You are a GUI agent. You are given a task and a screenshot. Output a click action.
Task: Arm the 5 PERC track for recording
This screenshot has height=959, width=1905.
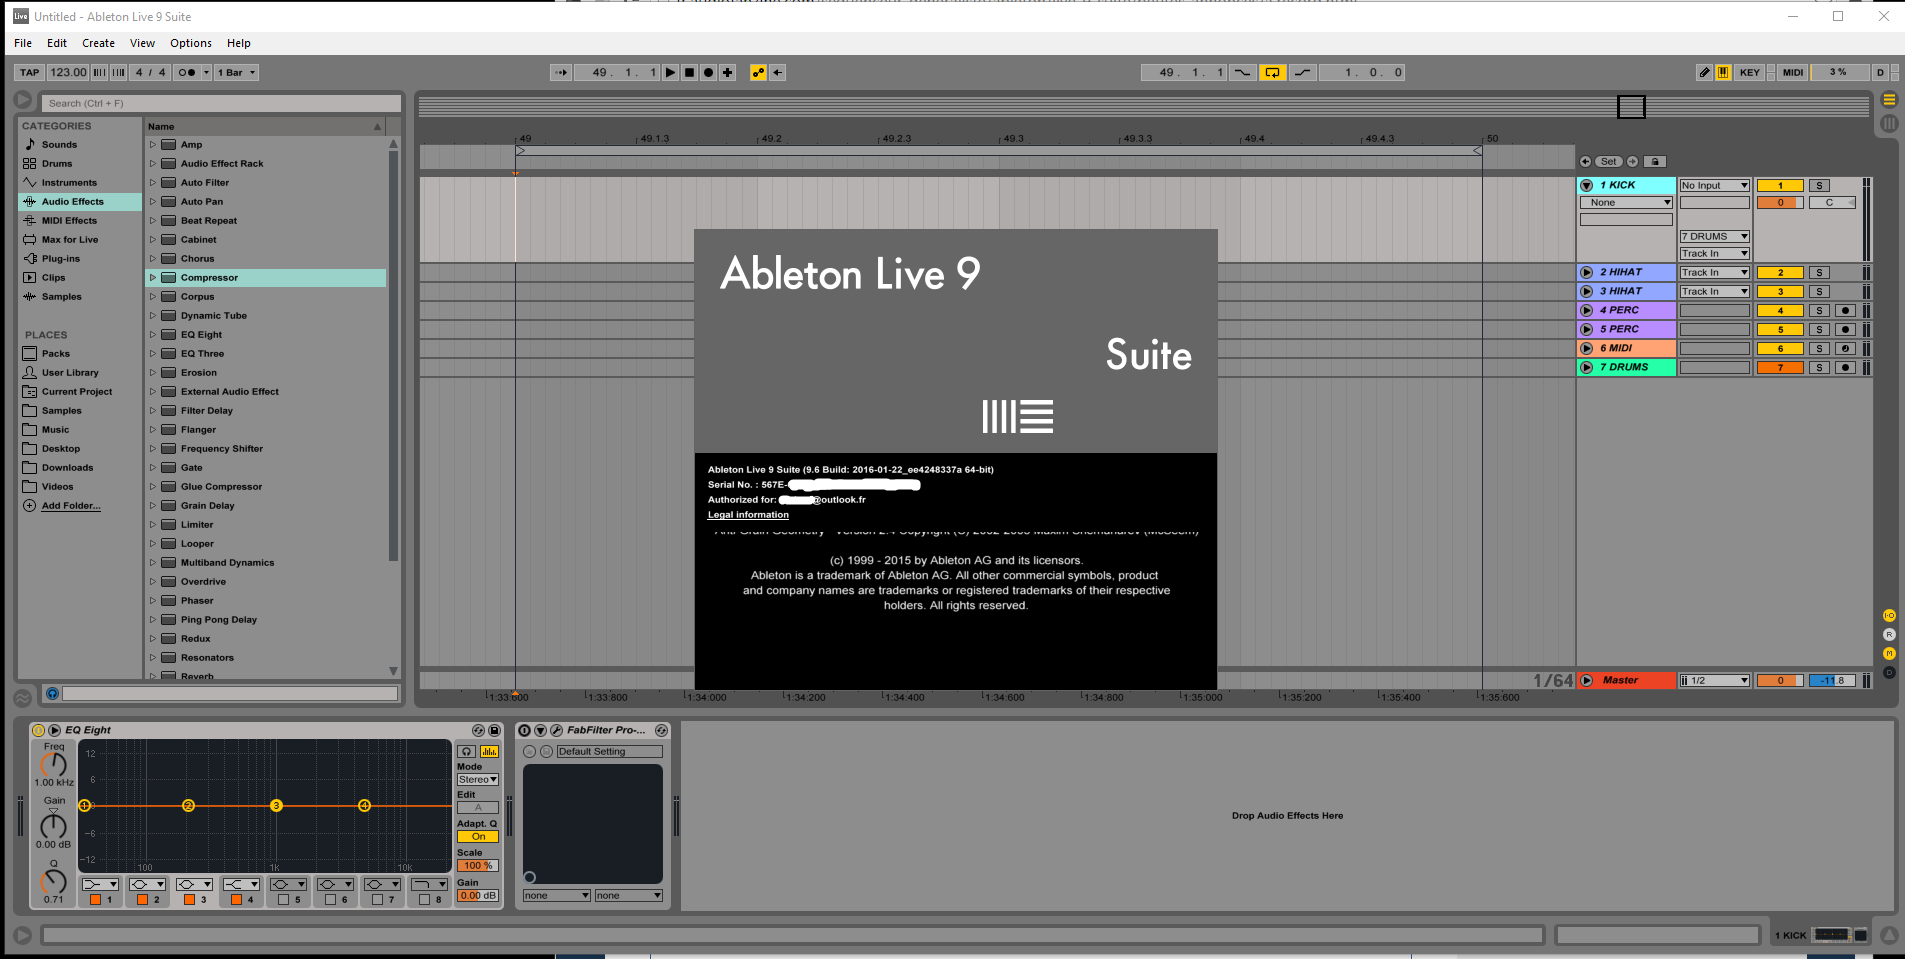coord(1846,329)
